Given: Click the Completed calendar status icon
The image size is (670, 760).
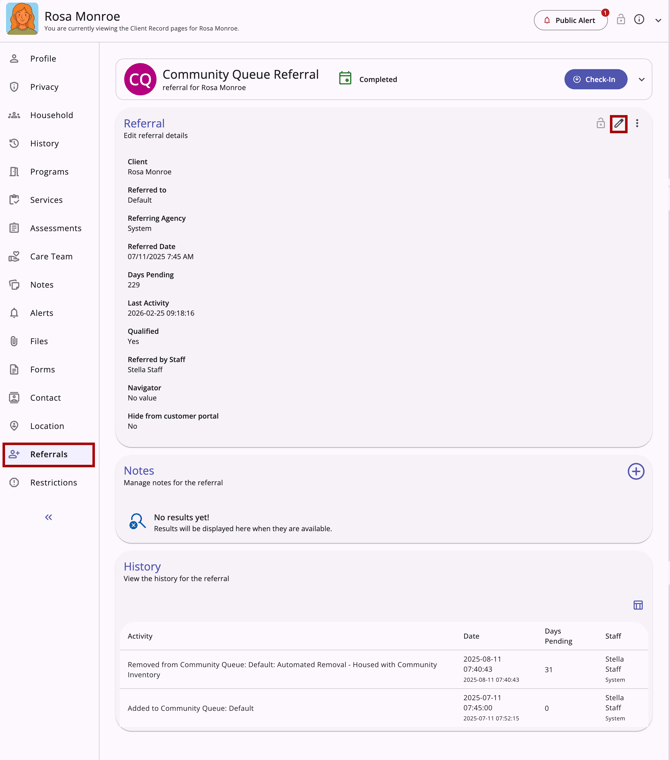Looking at the screenshot, I should [345, 79].
